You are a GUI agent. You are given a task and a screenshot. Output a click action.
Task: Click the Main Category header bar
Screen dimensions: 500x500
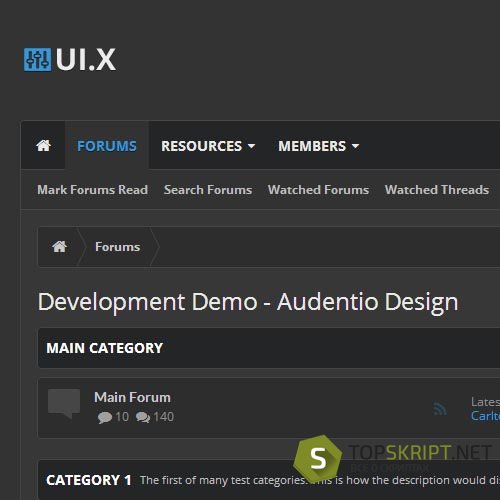pyautogui.click(x=269, y=348)
